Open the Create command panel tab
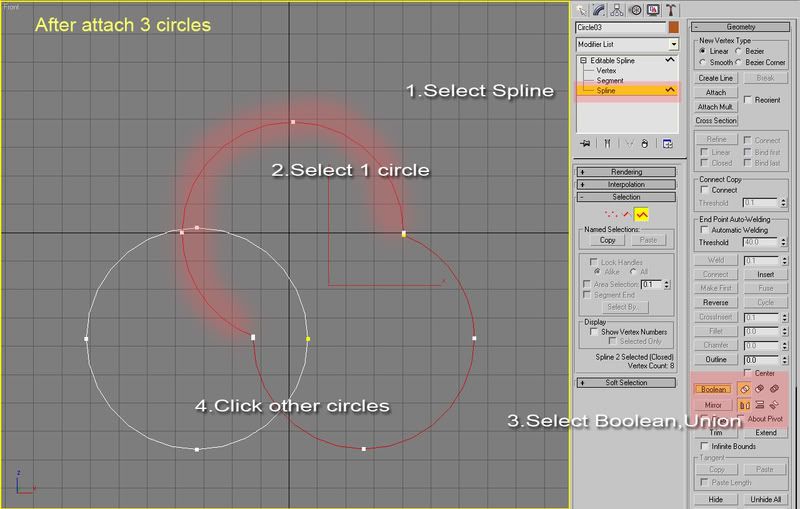The height and width of the screenshot is (509, 800). (x=584, y=9)
